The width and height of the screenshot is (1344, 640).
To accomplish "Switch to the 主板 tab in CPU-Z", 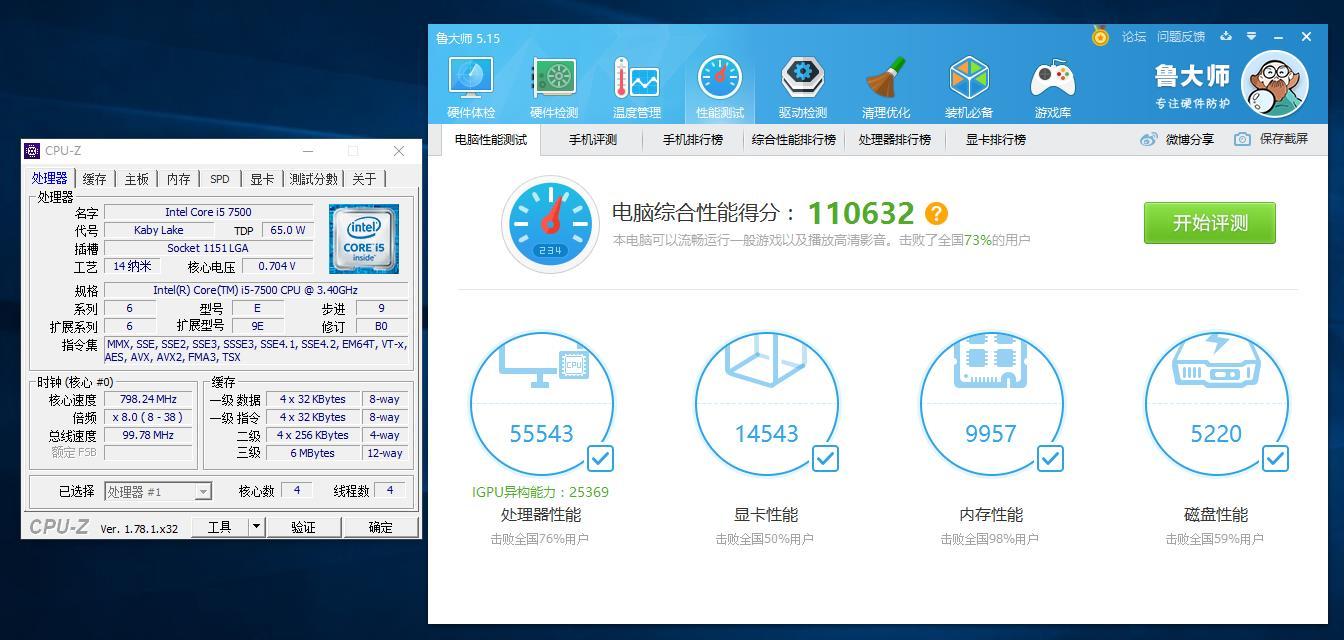I will pos(136,179).
